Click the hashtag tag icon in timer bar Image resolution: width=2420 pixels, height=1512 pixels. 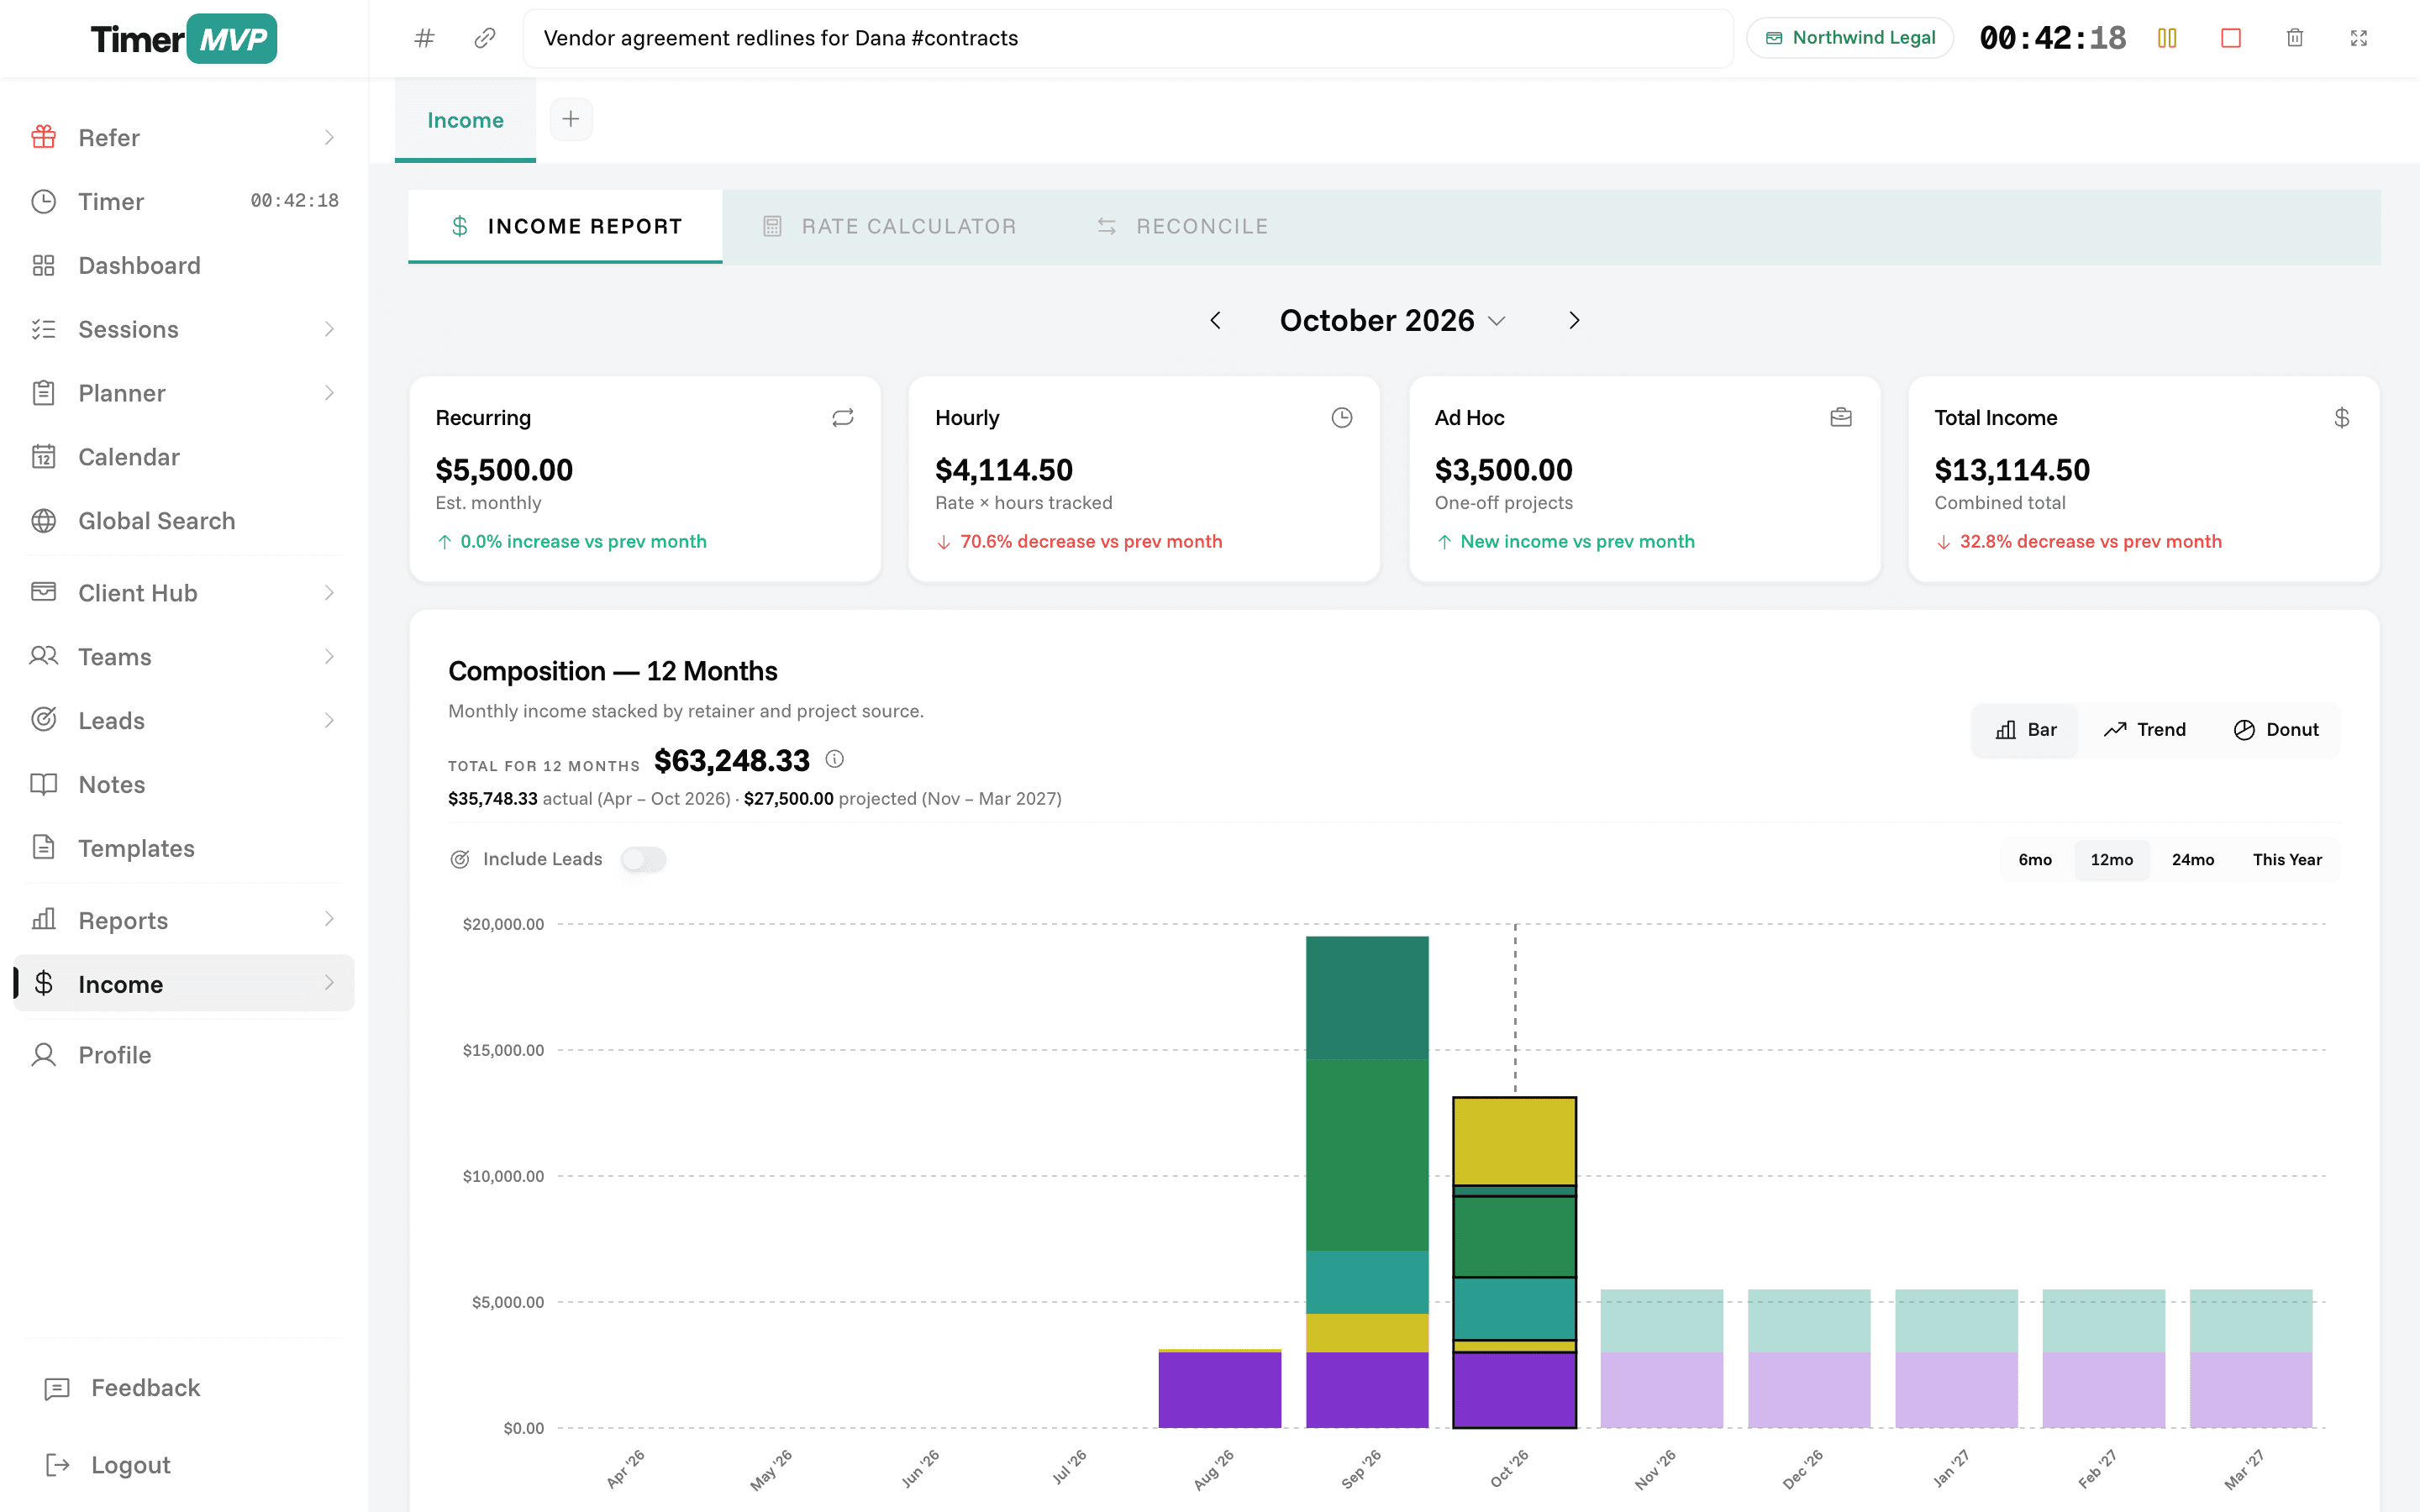tap(424, 38)
